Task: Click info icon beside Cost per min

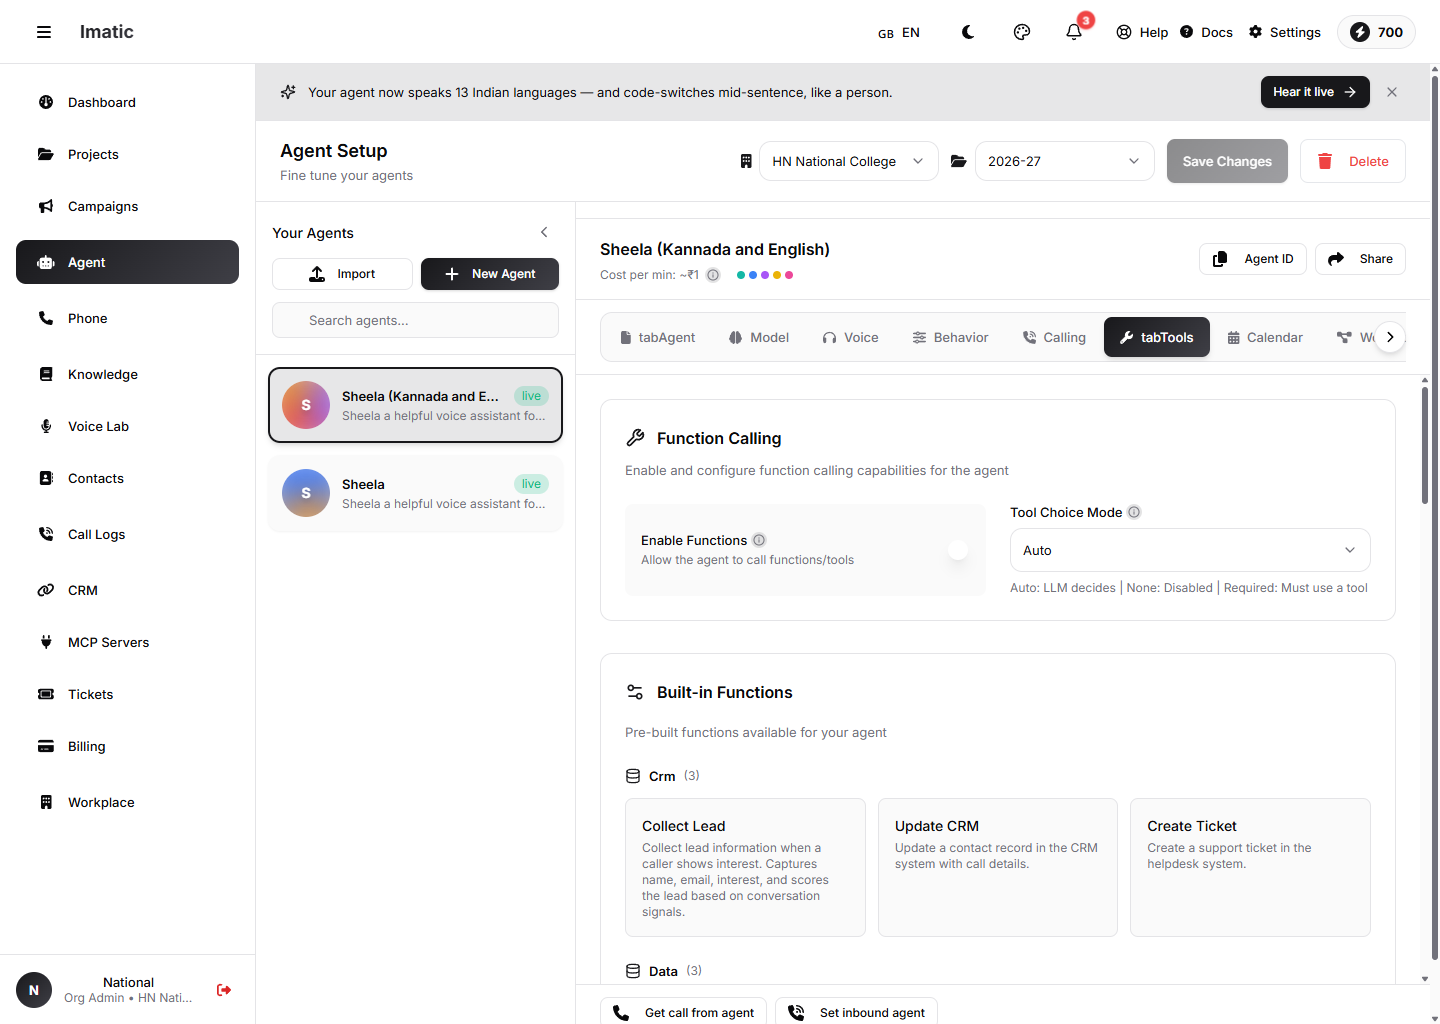Action: pos(713,275)
